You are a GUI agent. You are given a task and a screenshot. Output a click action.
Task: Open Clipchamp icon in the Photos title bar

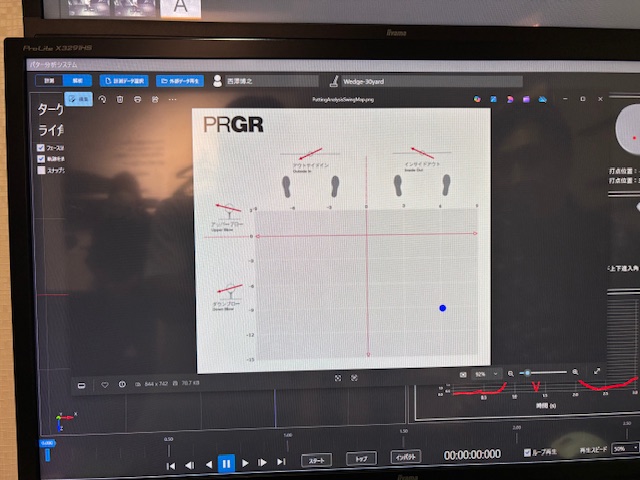[510, 99]
